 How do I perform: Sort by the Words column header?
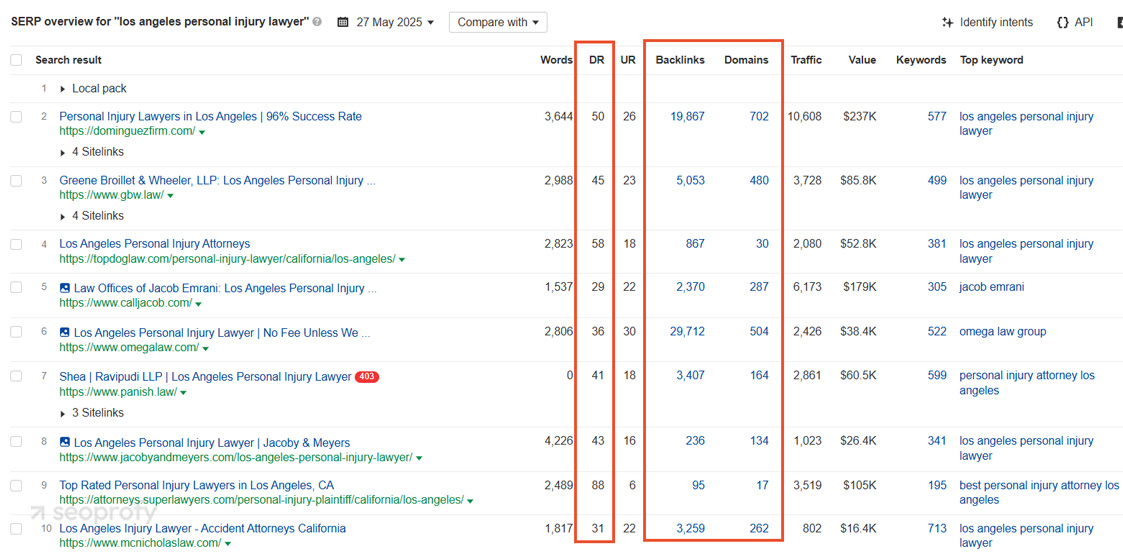tap(556, 60)
